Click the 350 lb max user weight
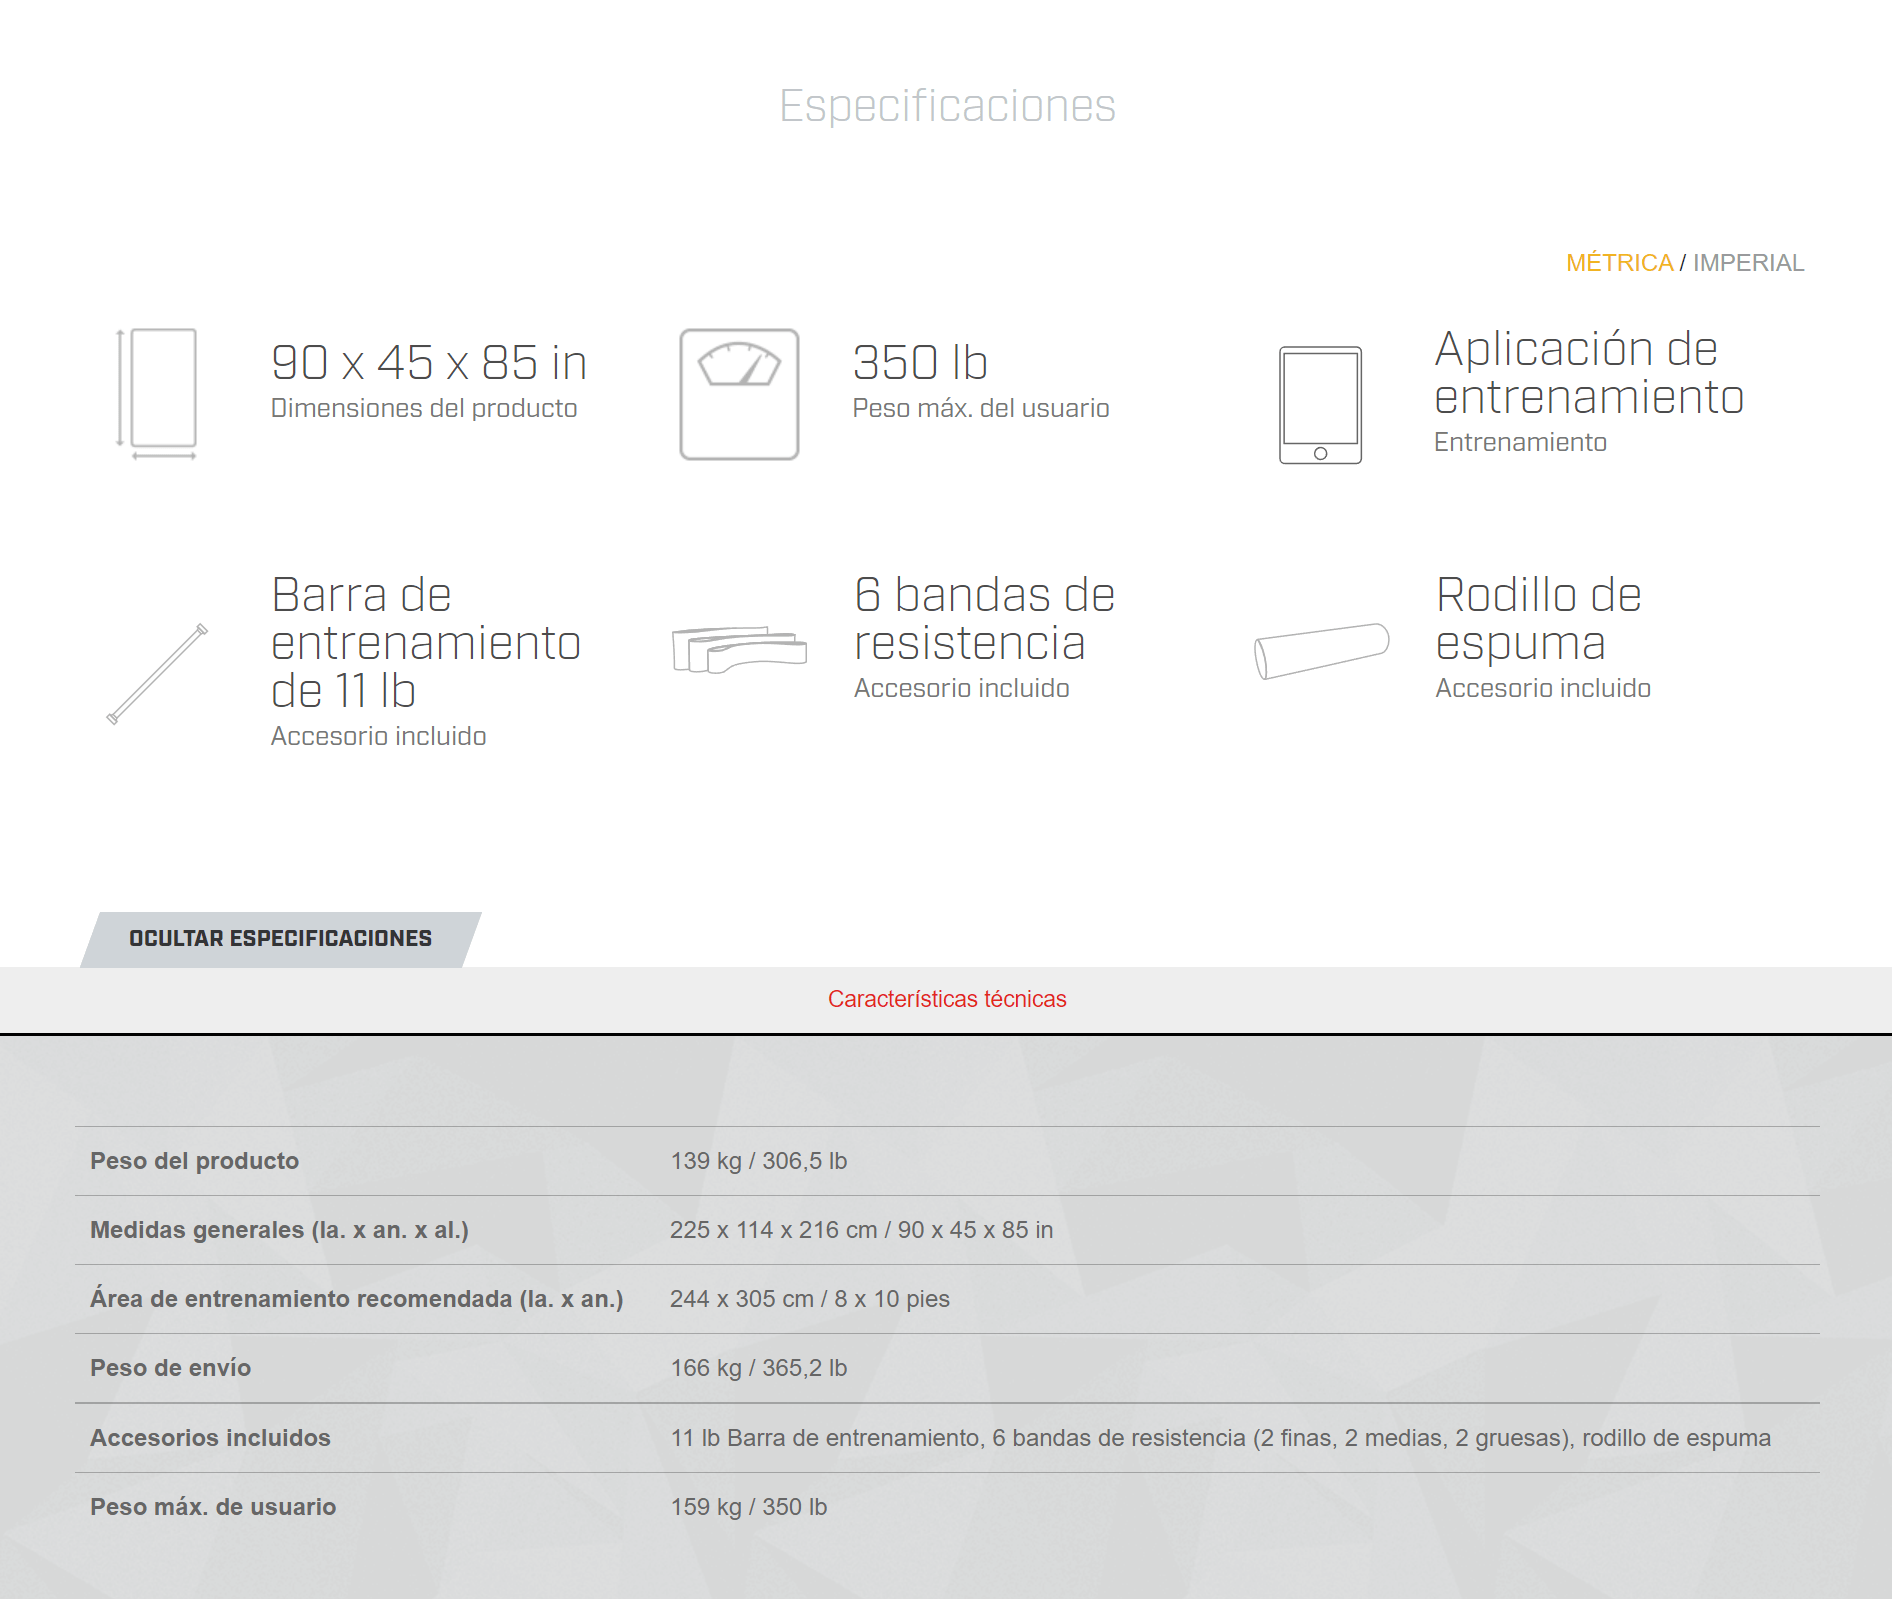The height and width of the screenshot is (1599, 1892). point(920,363)
